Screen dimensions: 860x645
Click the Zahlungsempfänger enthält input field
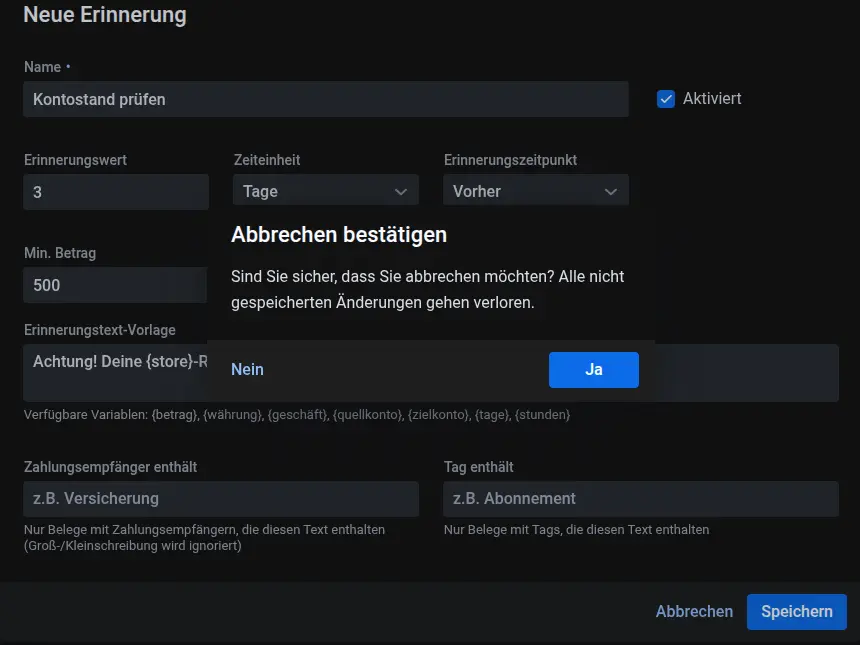coord(220,498)
